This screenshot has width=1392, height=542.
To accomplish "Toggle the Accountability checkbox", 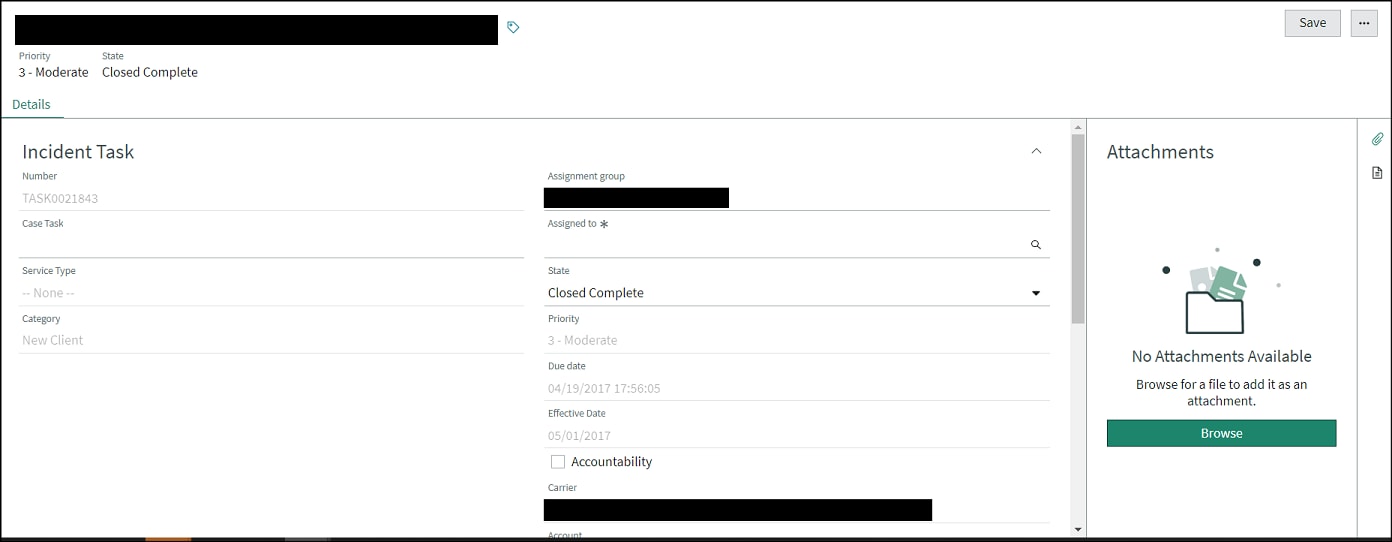I will [558, 461].
